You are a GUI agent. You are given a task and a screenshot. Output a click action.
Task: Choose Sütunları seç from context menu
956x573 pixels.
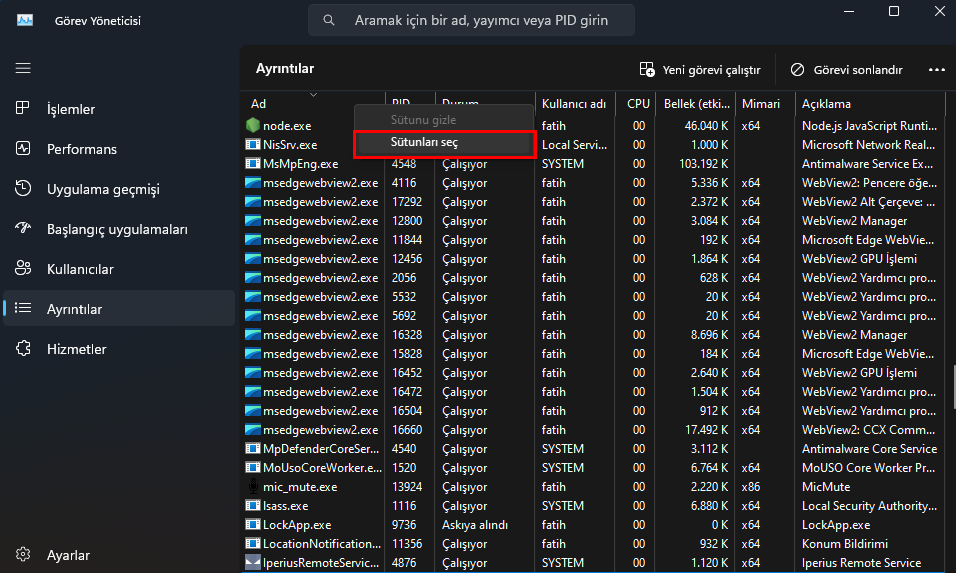point(443,142)
